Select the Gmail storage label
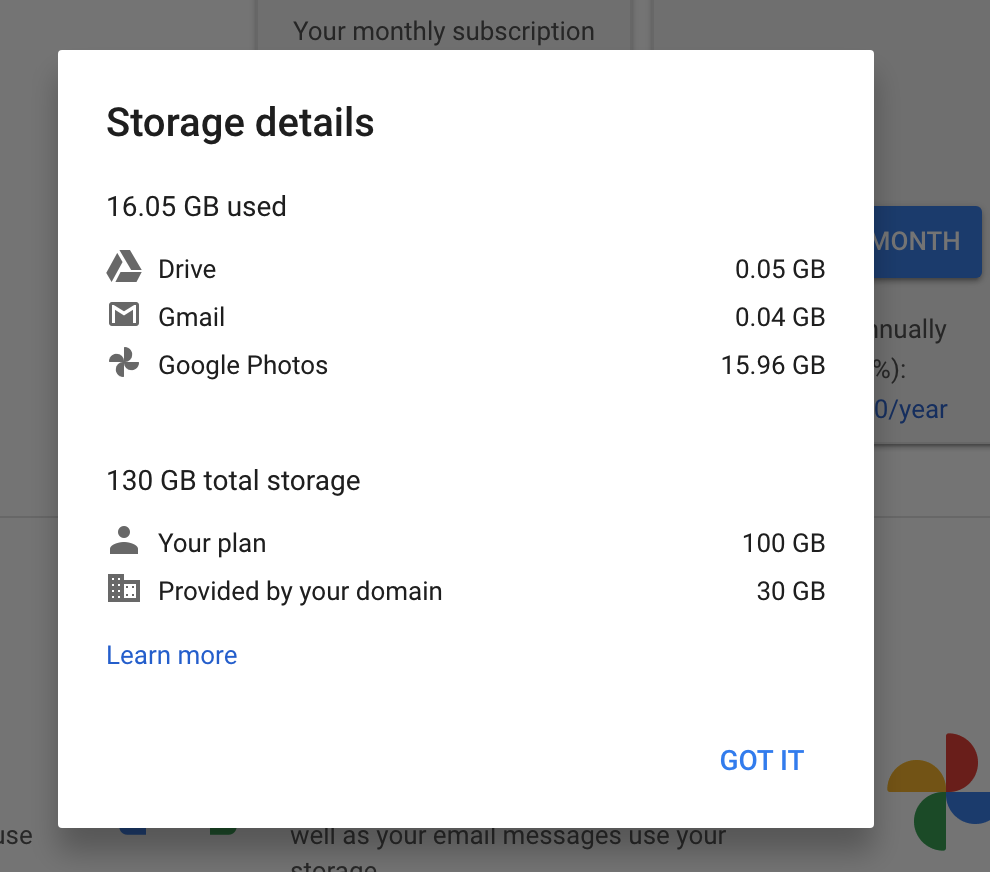This screenshot has height=872, width=990. point(191,317)
